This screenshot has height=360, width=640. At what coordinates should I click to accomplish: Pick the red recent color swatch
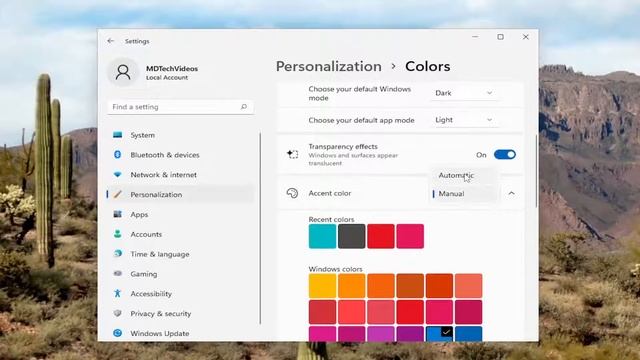381,236
